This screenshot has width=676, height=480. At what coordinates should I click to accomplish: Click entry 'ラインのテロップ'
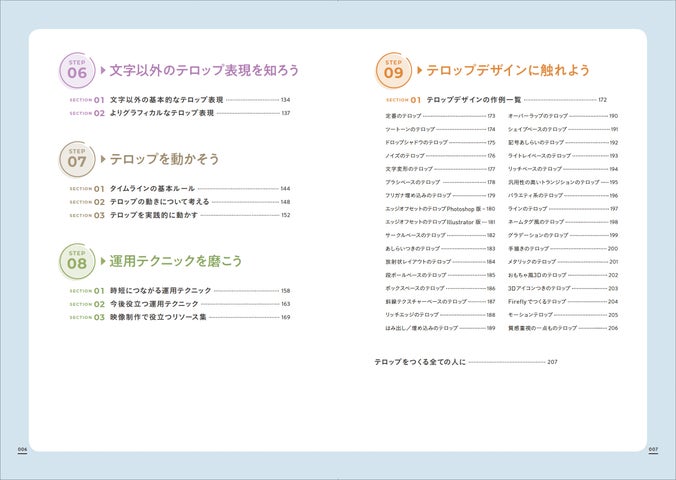[527, 209]
